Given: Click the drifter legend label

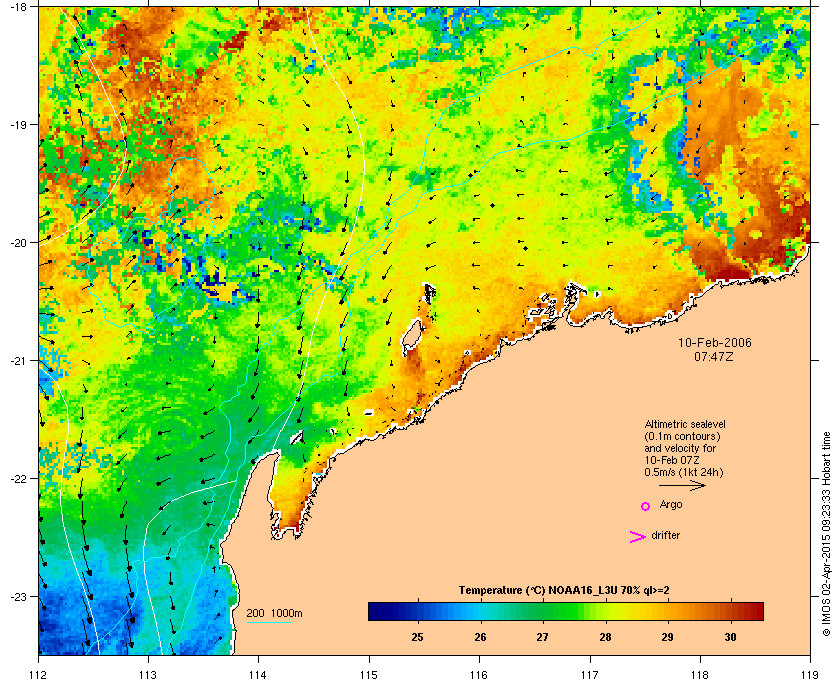Looking at the screenshot, I should (665, 535).
